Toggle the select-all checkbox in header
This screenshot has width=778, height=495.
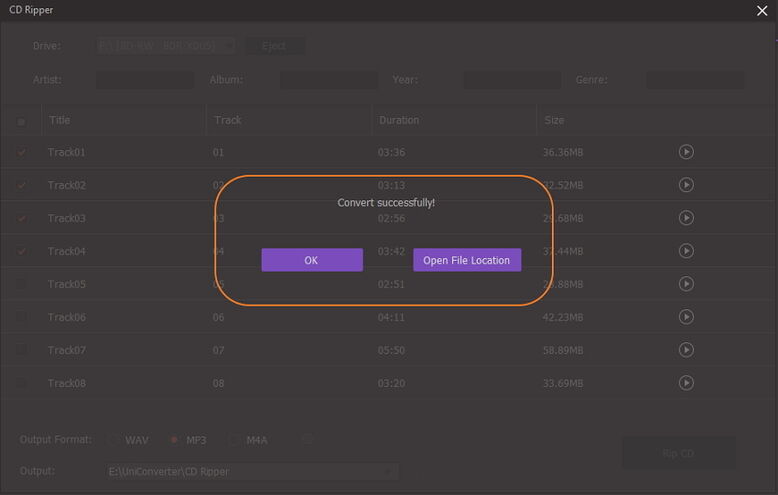click(21, 122)
